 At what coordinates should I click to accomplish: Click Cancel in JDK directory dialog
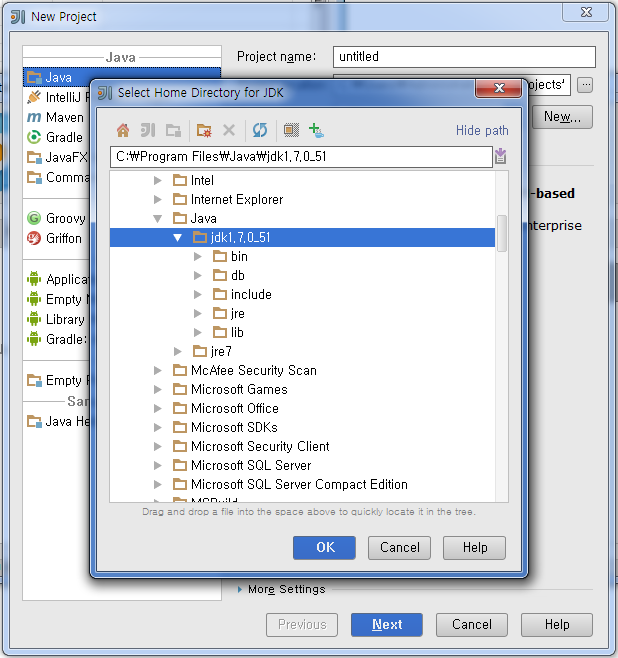399,548
